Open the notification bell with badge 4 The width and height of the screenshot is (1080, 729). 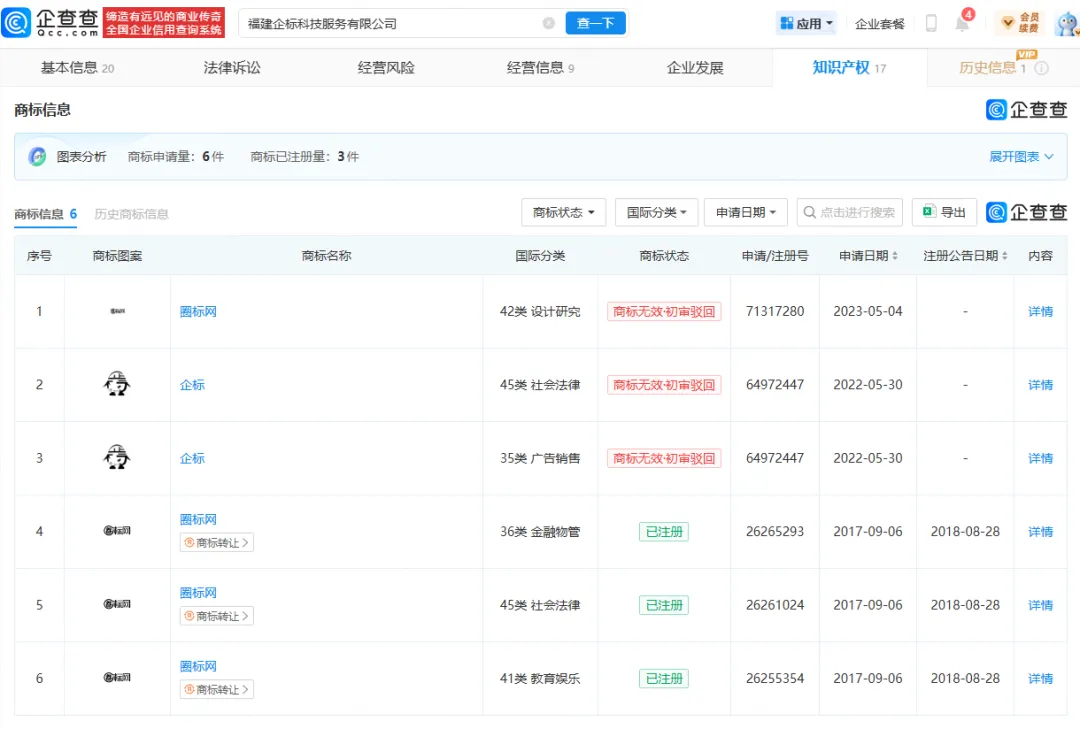[x=963, y=24]
